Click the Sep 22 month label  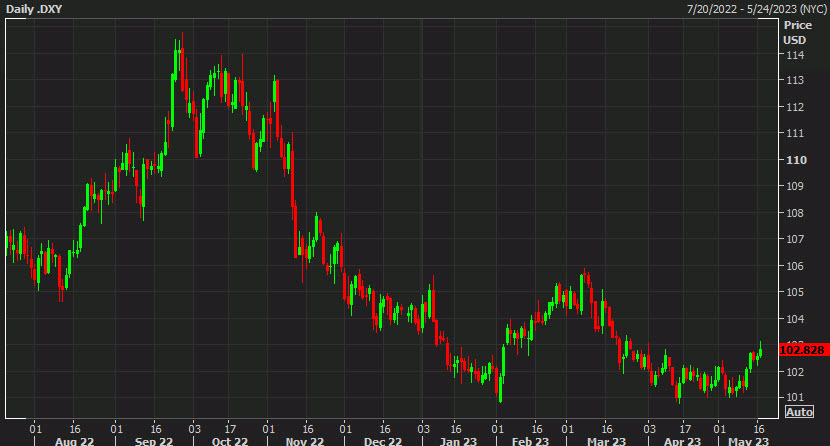154,441
